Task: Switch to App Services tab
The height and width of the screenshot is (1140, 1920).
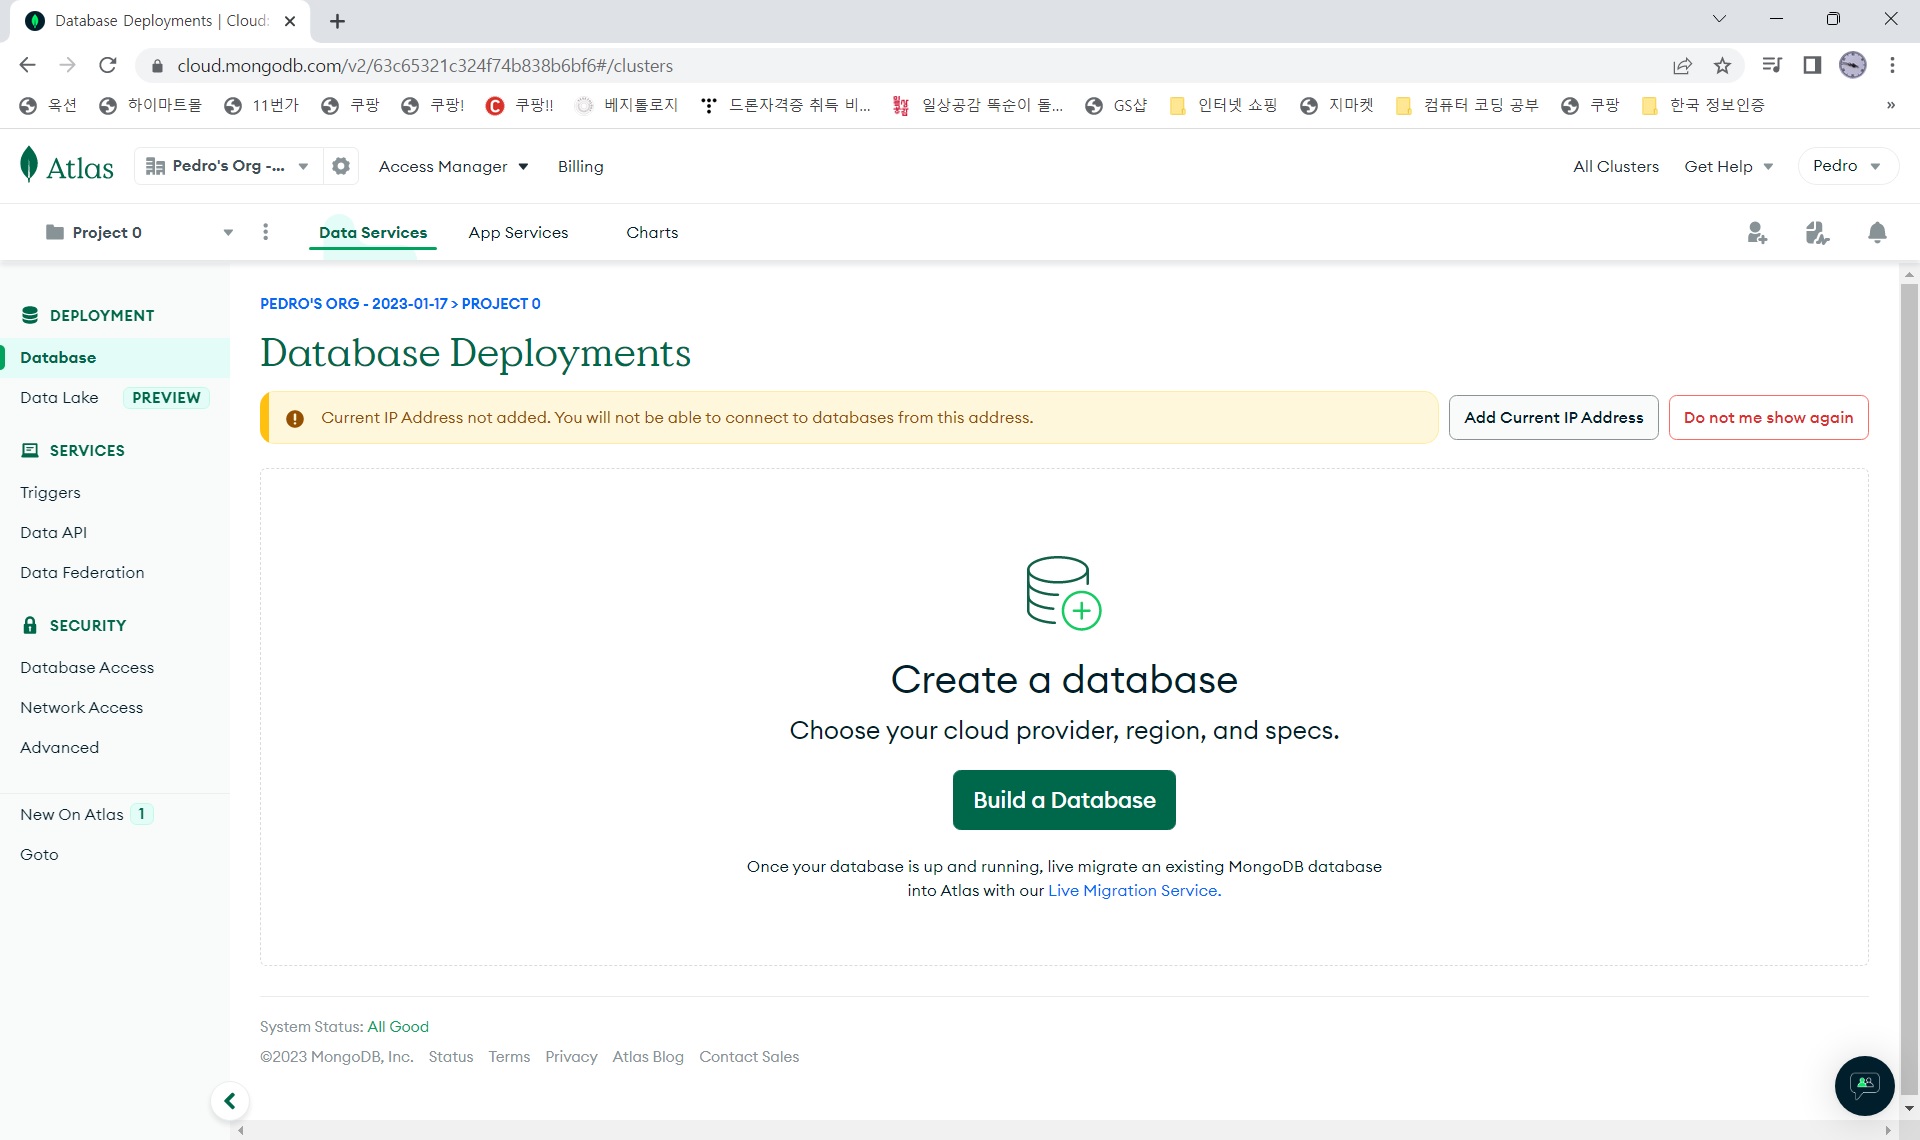Action: [518, 232]
